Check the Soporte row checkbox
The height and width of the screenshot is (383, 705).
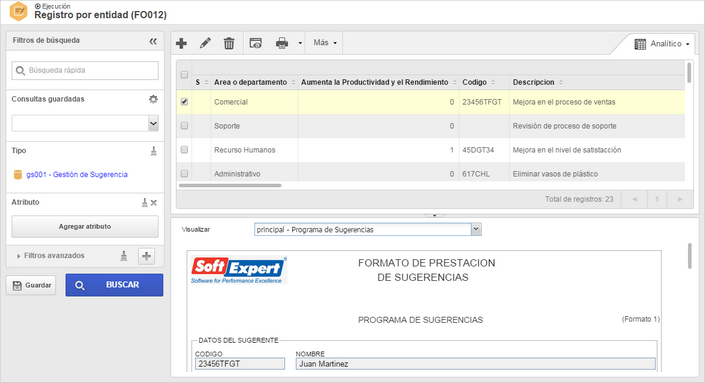click(184, 126)
